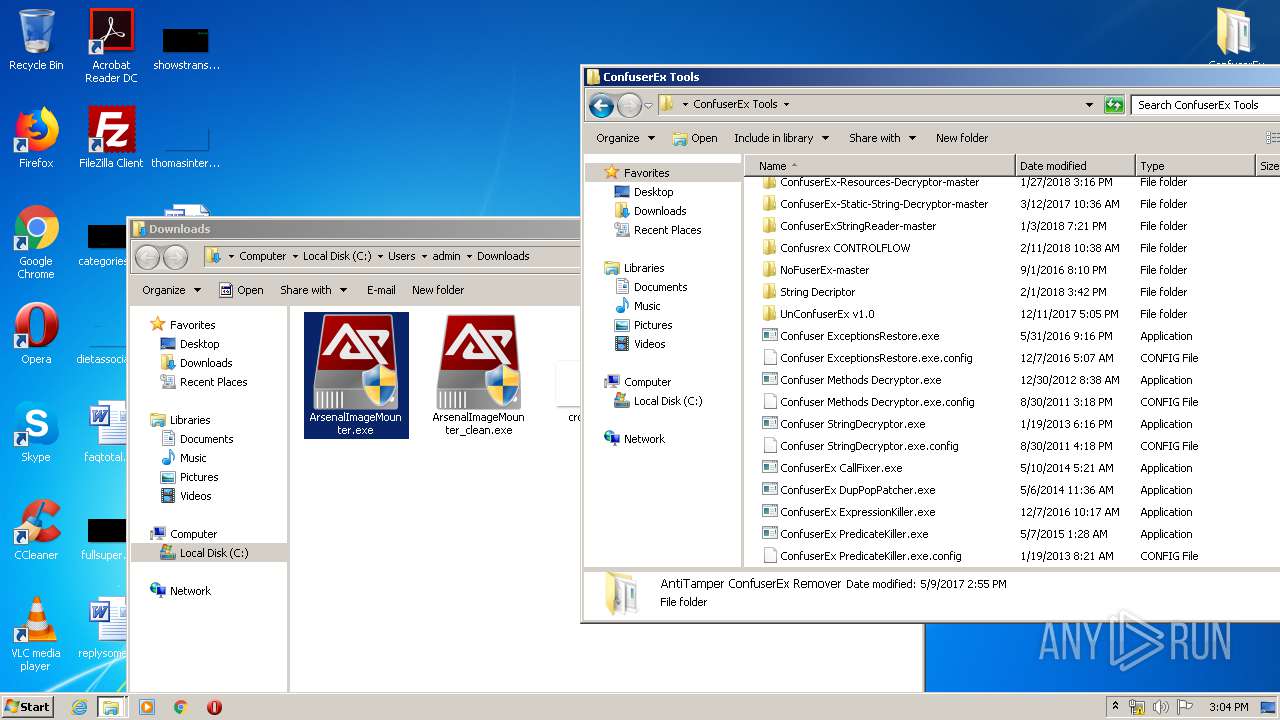Expand recent pages dropdown beside forward arrow

click(x=648, y=105)
